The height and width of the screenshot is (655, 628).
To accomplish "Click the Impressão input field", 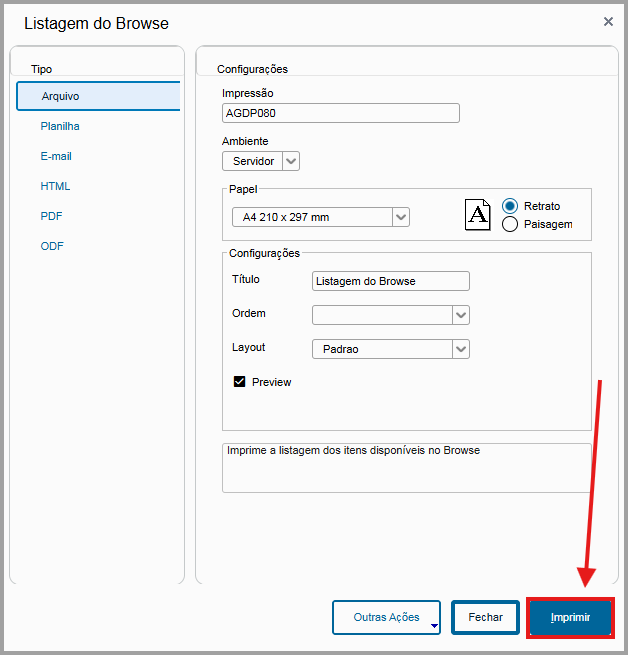I will tap(340, 113).
